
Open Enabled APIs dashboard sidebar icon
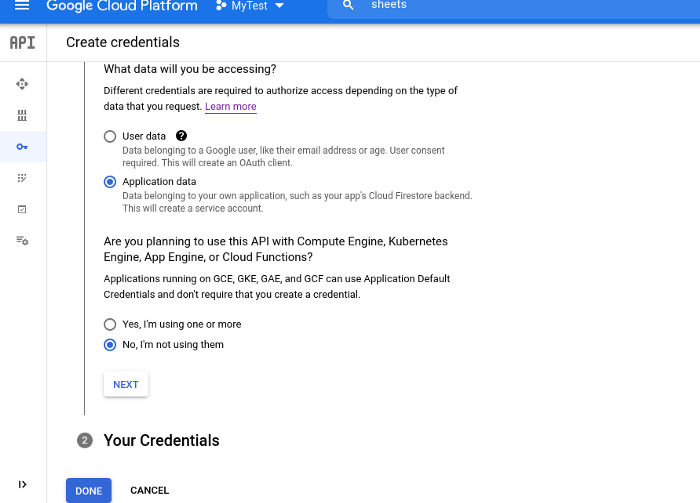coord(22,84)
